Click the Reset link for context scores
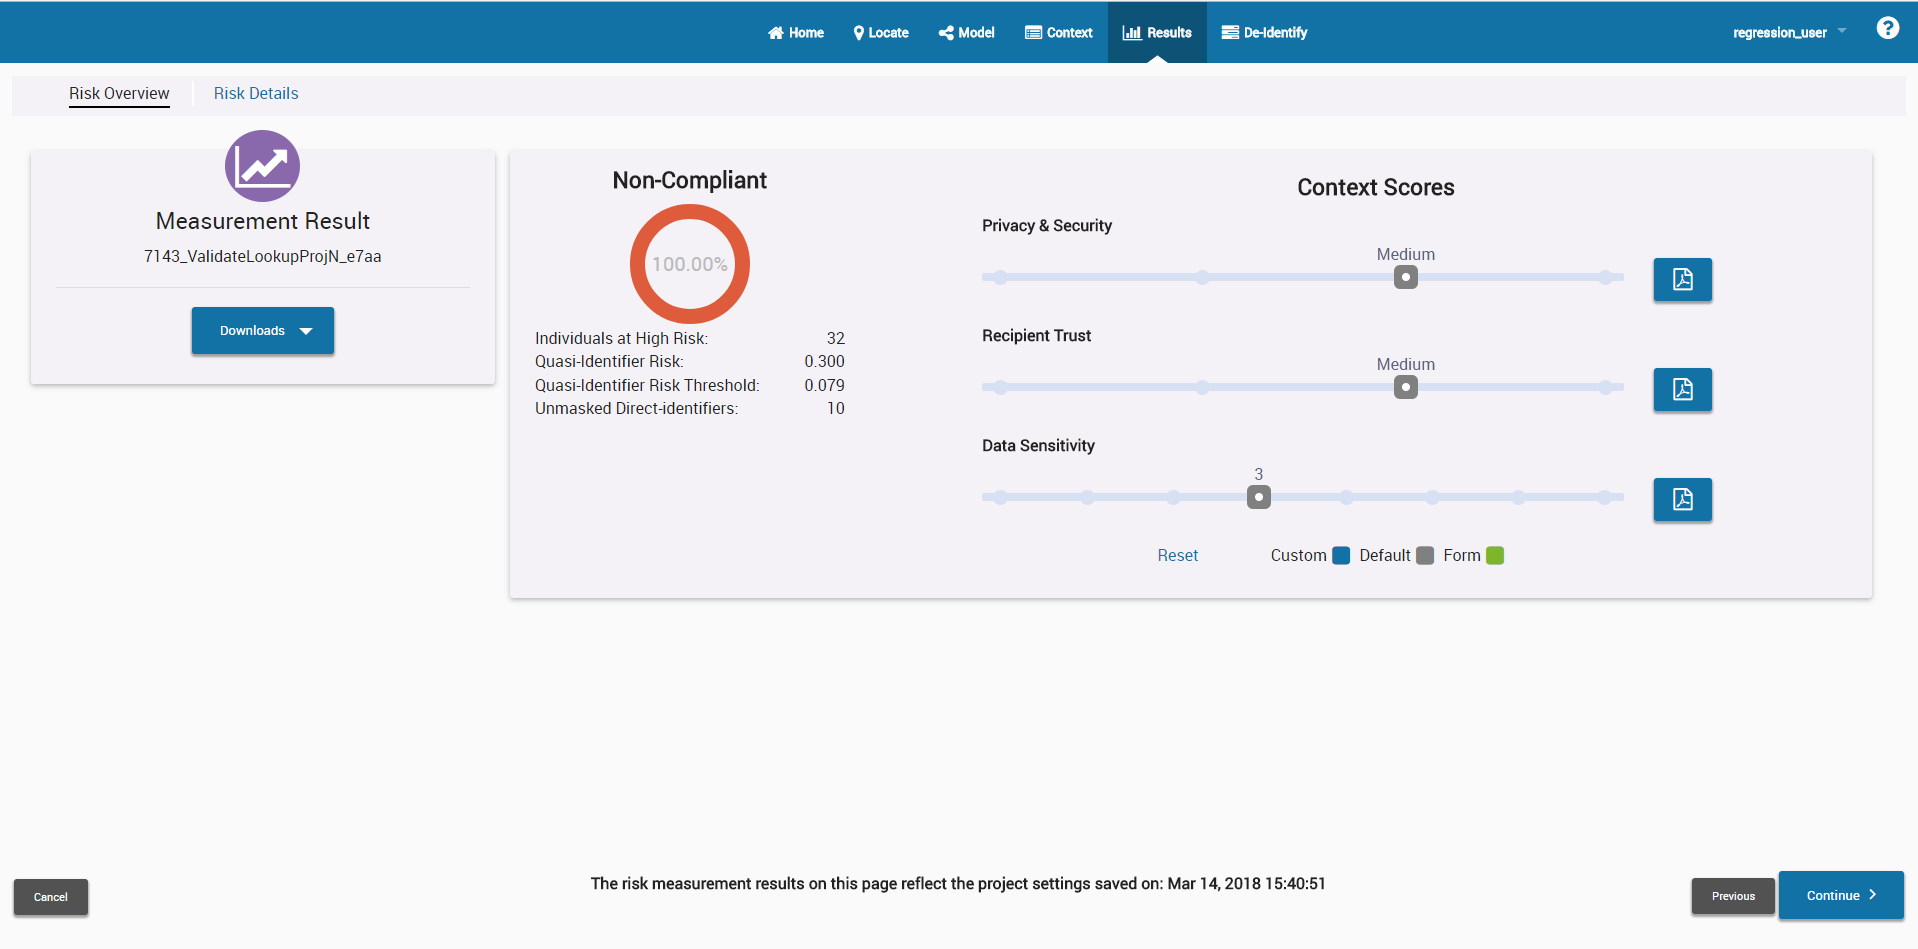Image resolution: width=1918 pixels, height=949 pixels. [1177, 556]
